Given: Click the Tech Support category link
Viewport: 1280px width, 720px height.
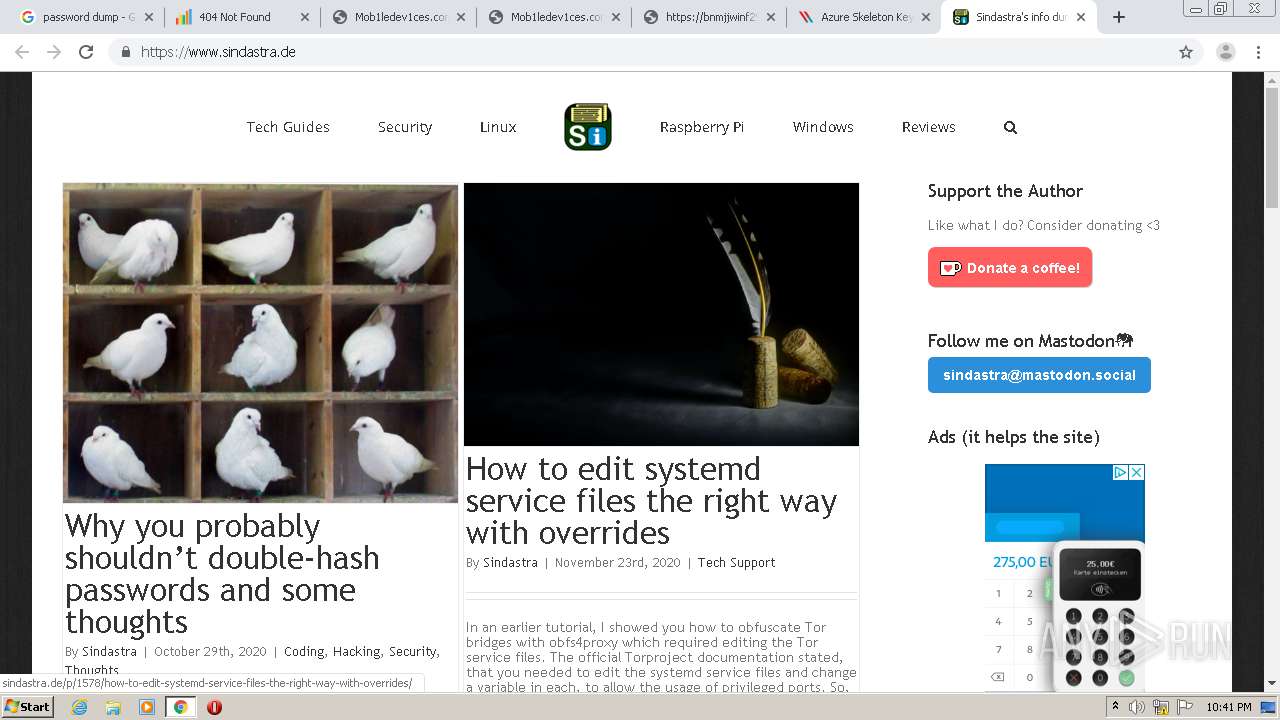Looking at the screenshot, I should (736, 562).
